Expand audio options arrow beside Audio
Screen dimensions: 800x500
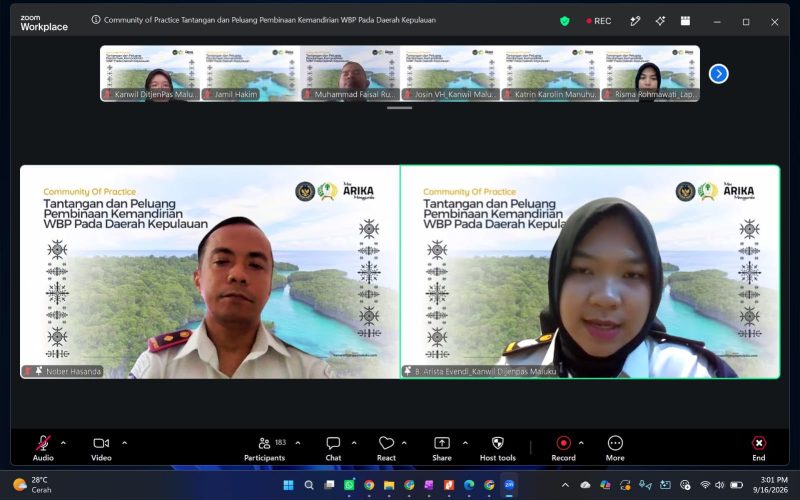[x=63, y=443]
